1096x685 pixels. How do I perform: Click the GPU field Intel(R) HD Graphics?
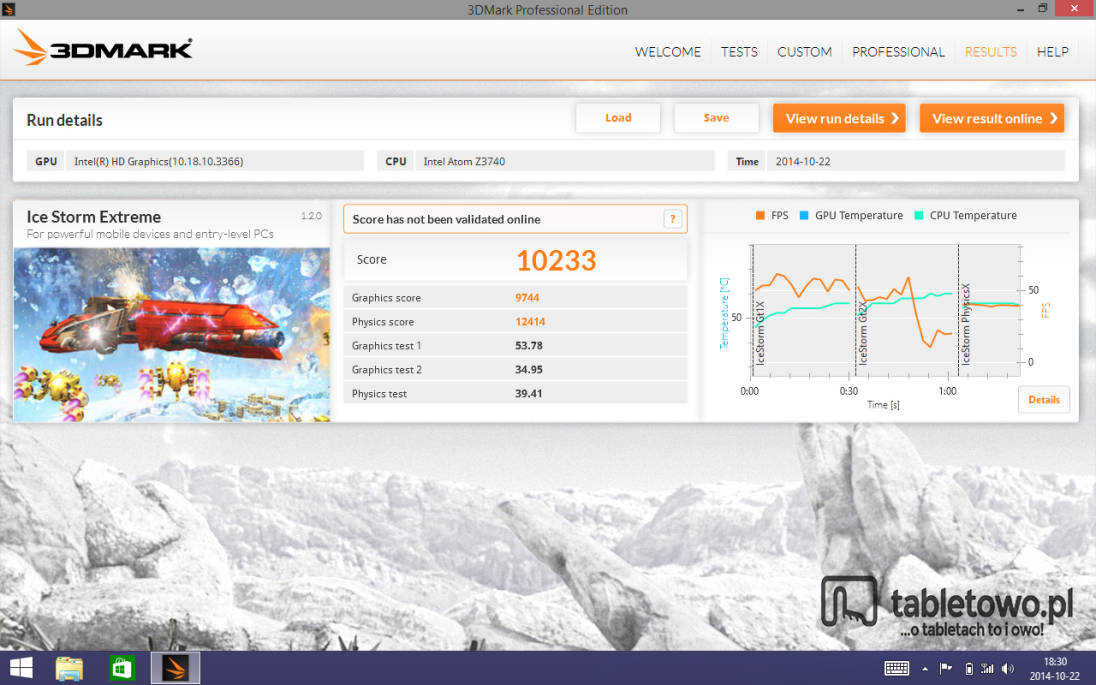pyautogui.click(x=215, y=161)
